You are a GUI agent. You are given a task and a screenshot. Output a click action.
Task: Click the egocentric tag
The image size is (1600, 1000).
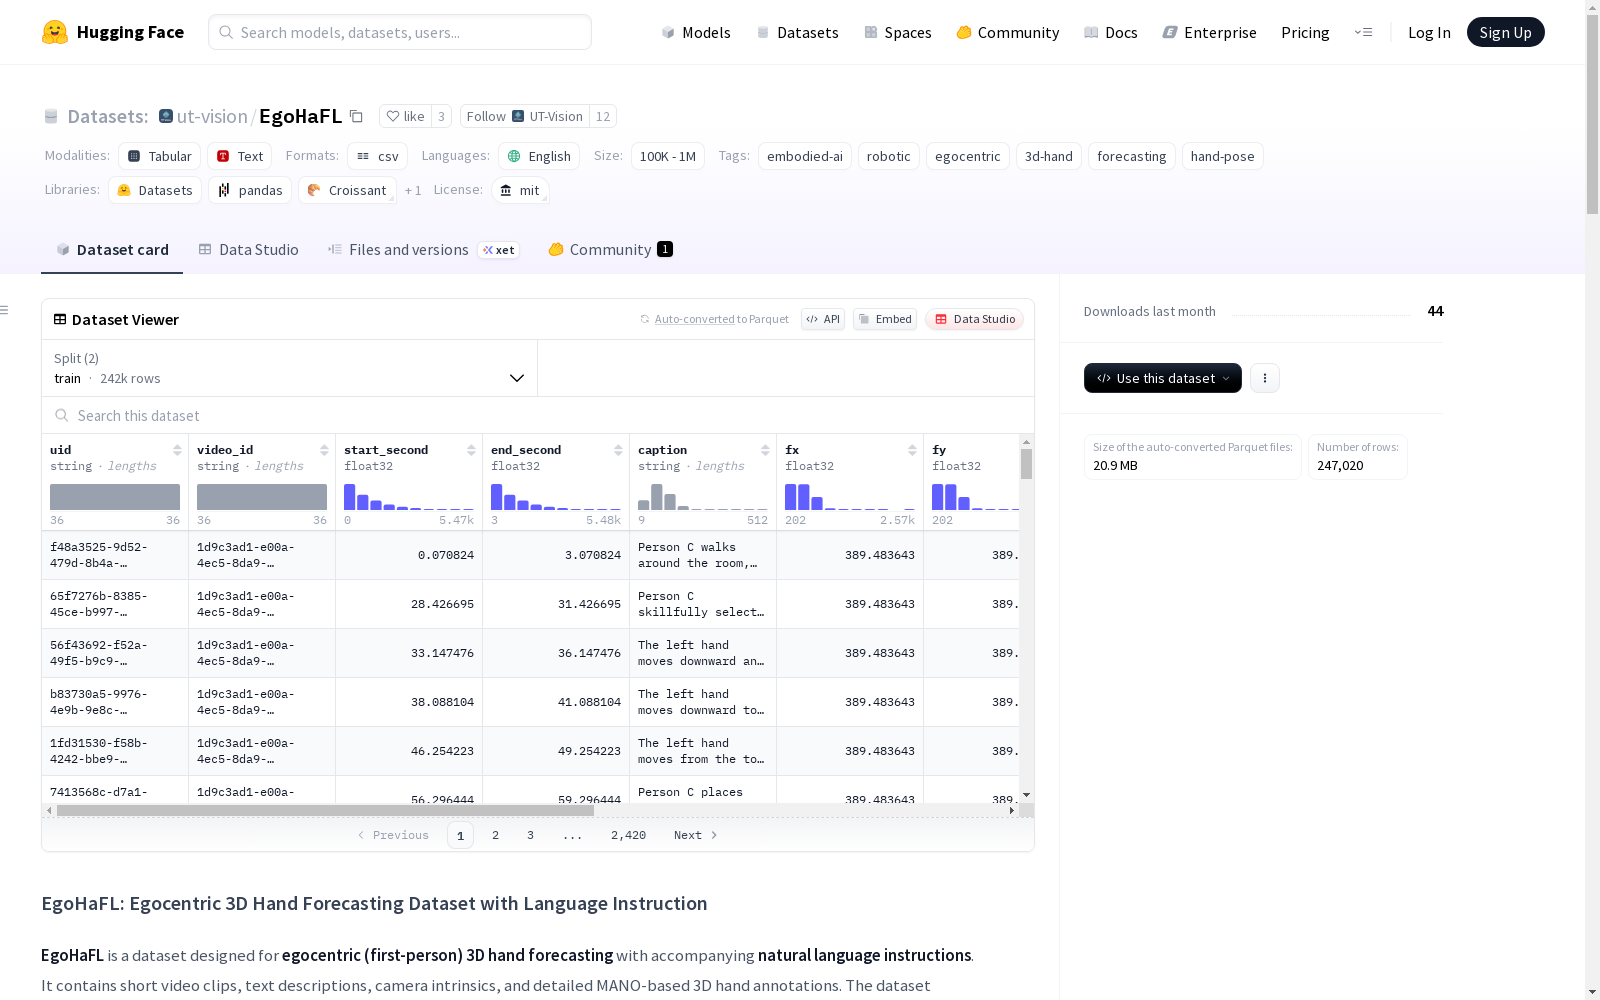[968, 156]
